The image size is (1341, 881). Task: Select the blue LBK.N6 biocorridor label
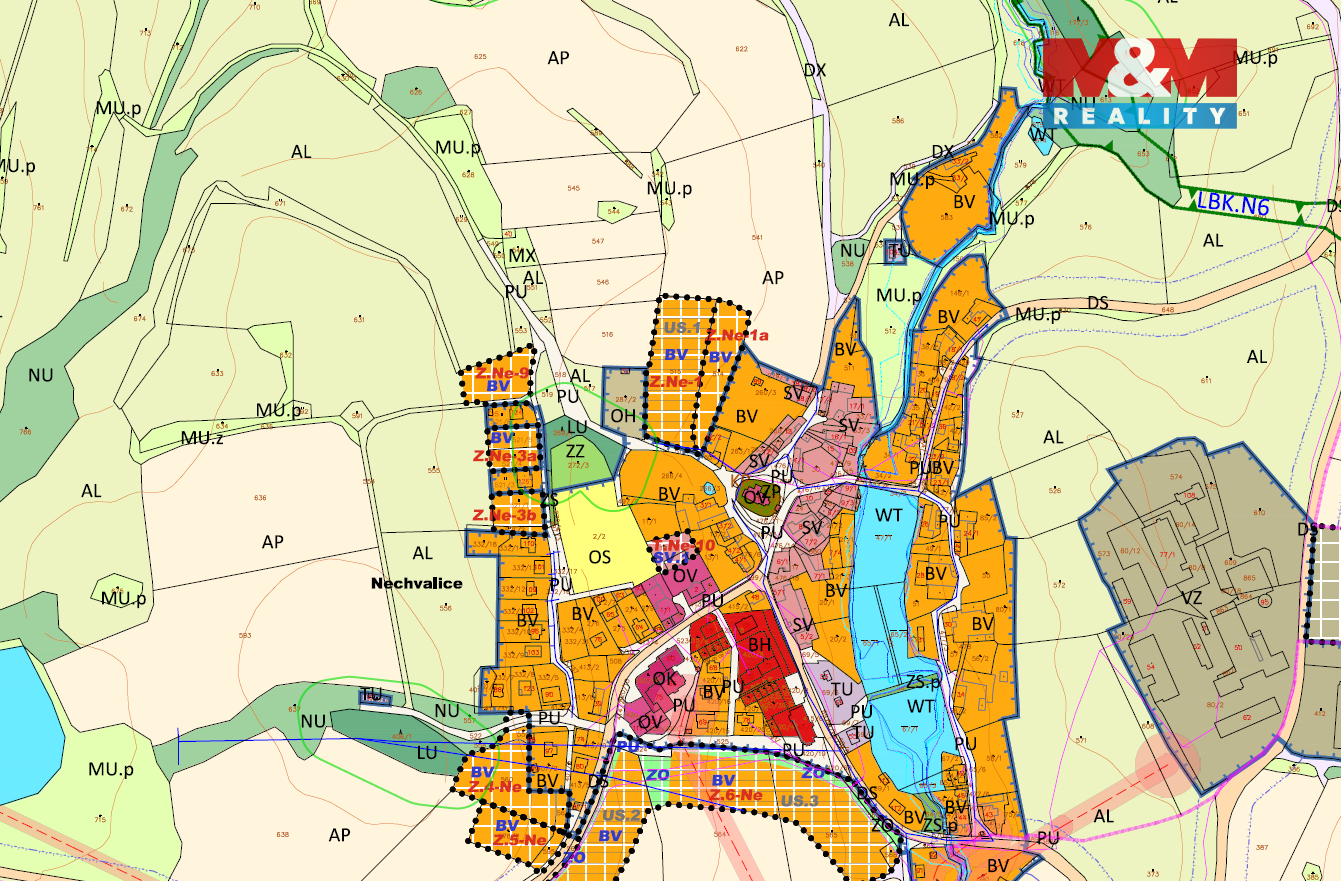pos(1232,201)
